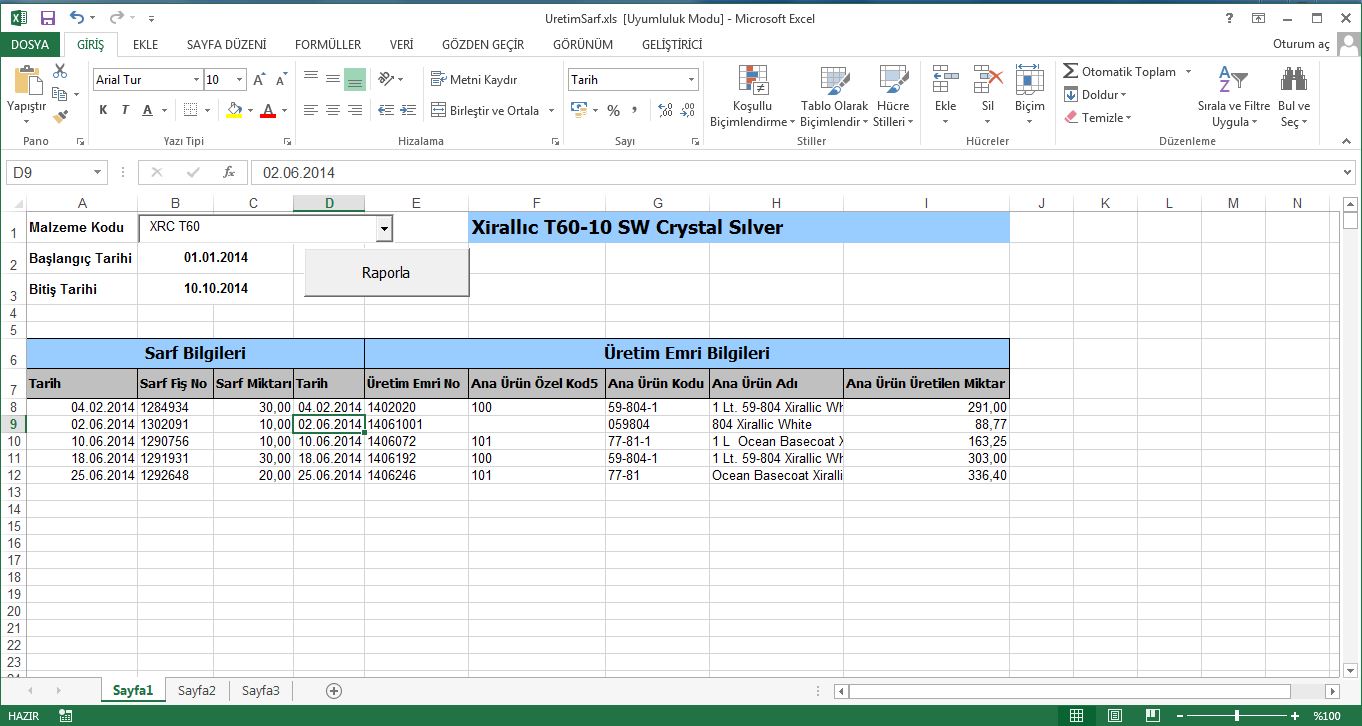Screen dimensions: 1362x726
Task: Switch to the VERİ tab
Action: tap(402, 45)
